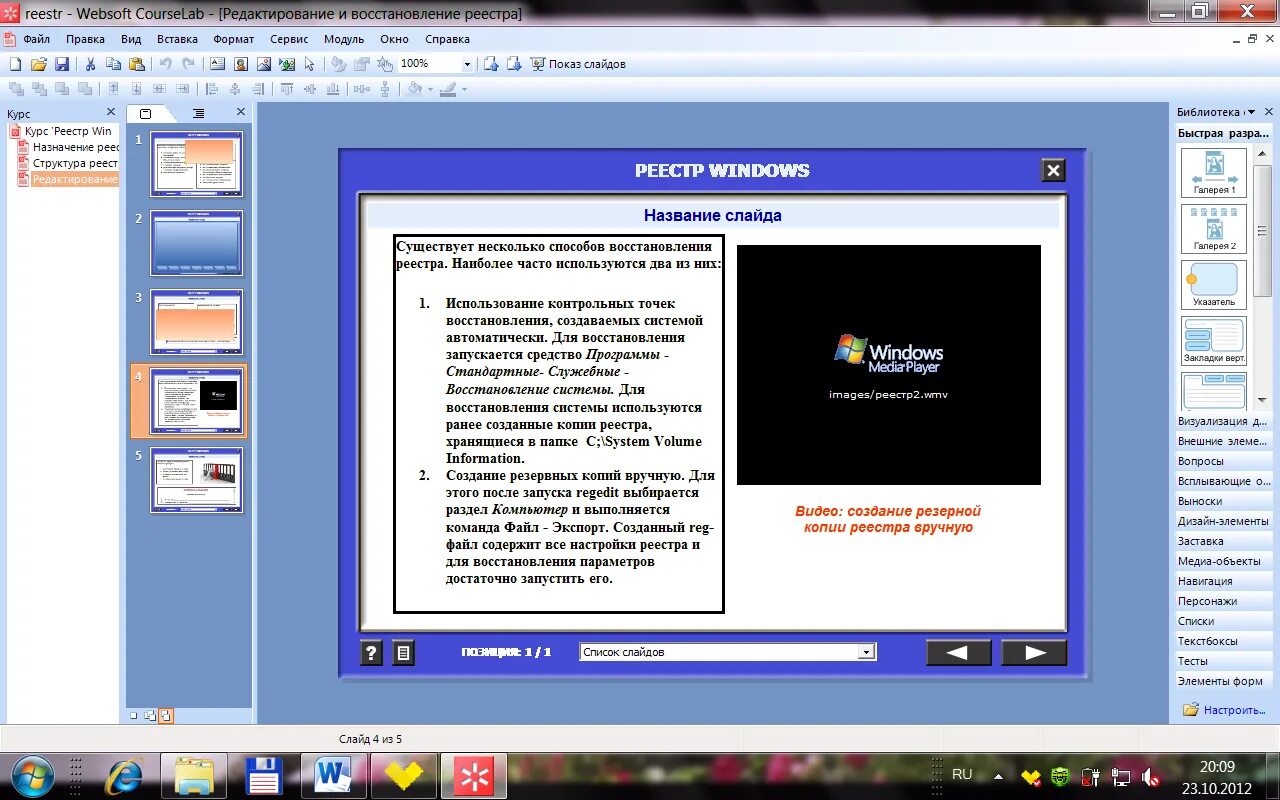
Task: Click the slide's forward arrow button
Action: (1034, 653)
